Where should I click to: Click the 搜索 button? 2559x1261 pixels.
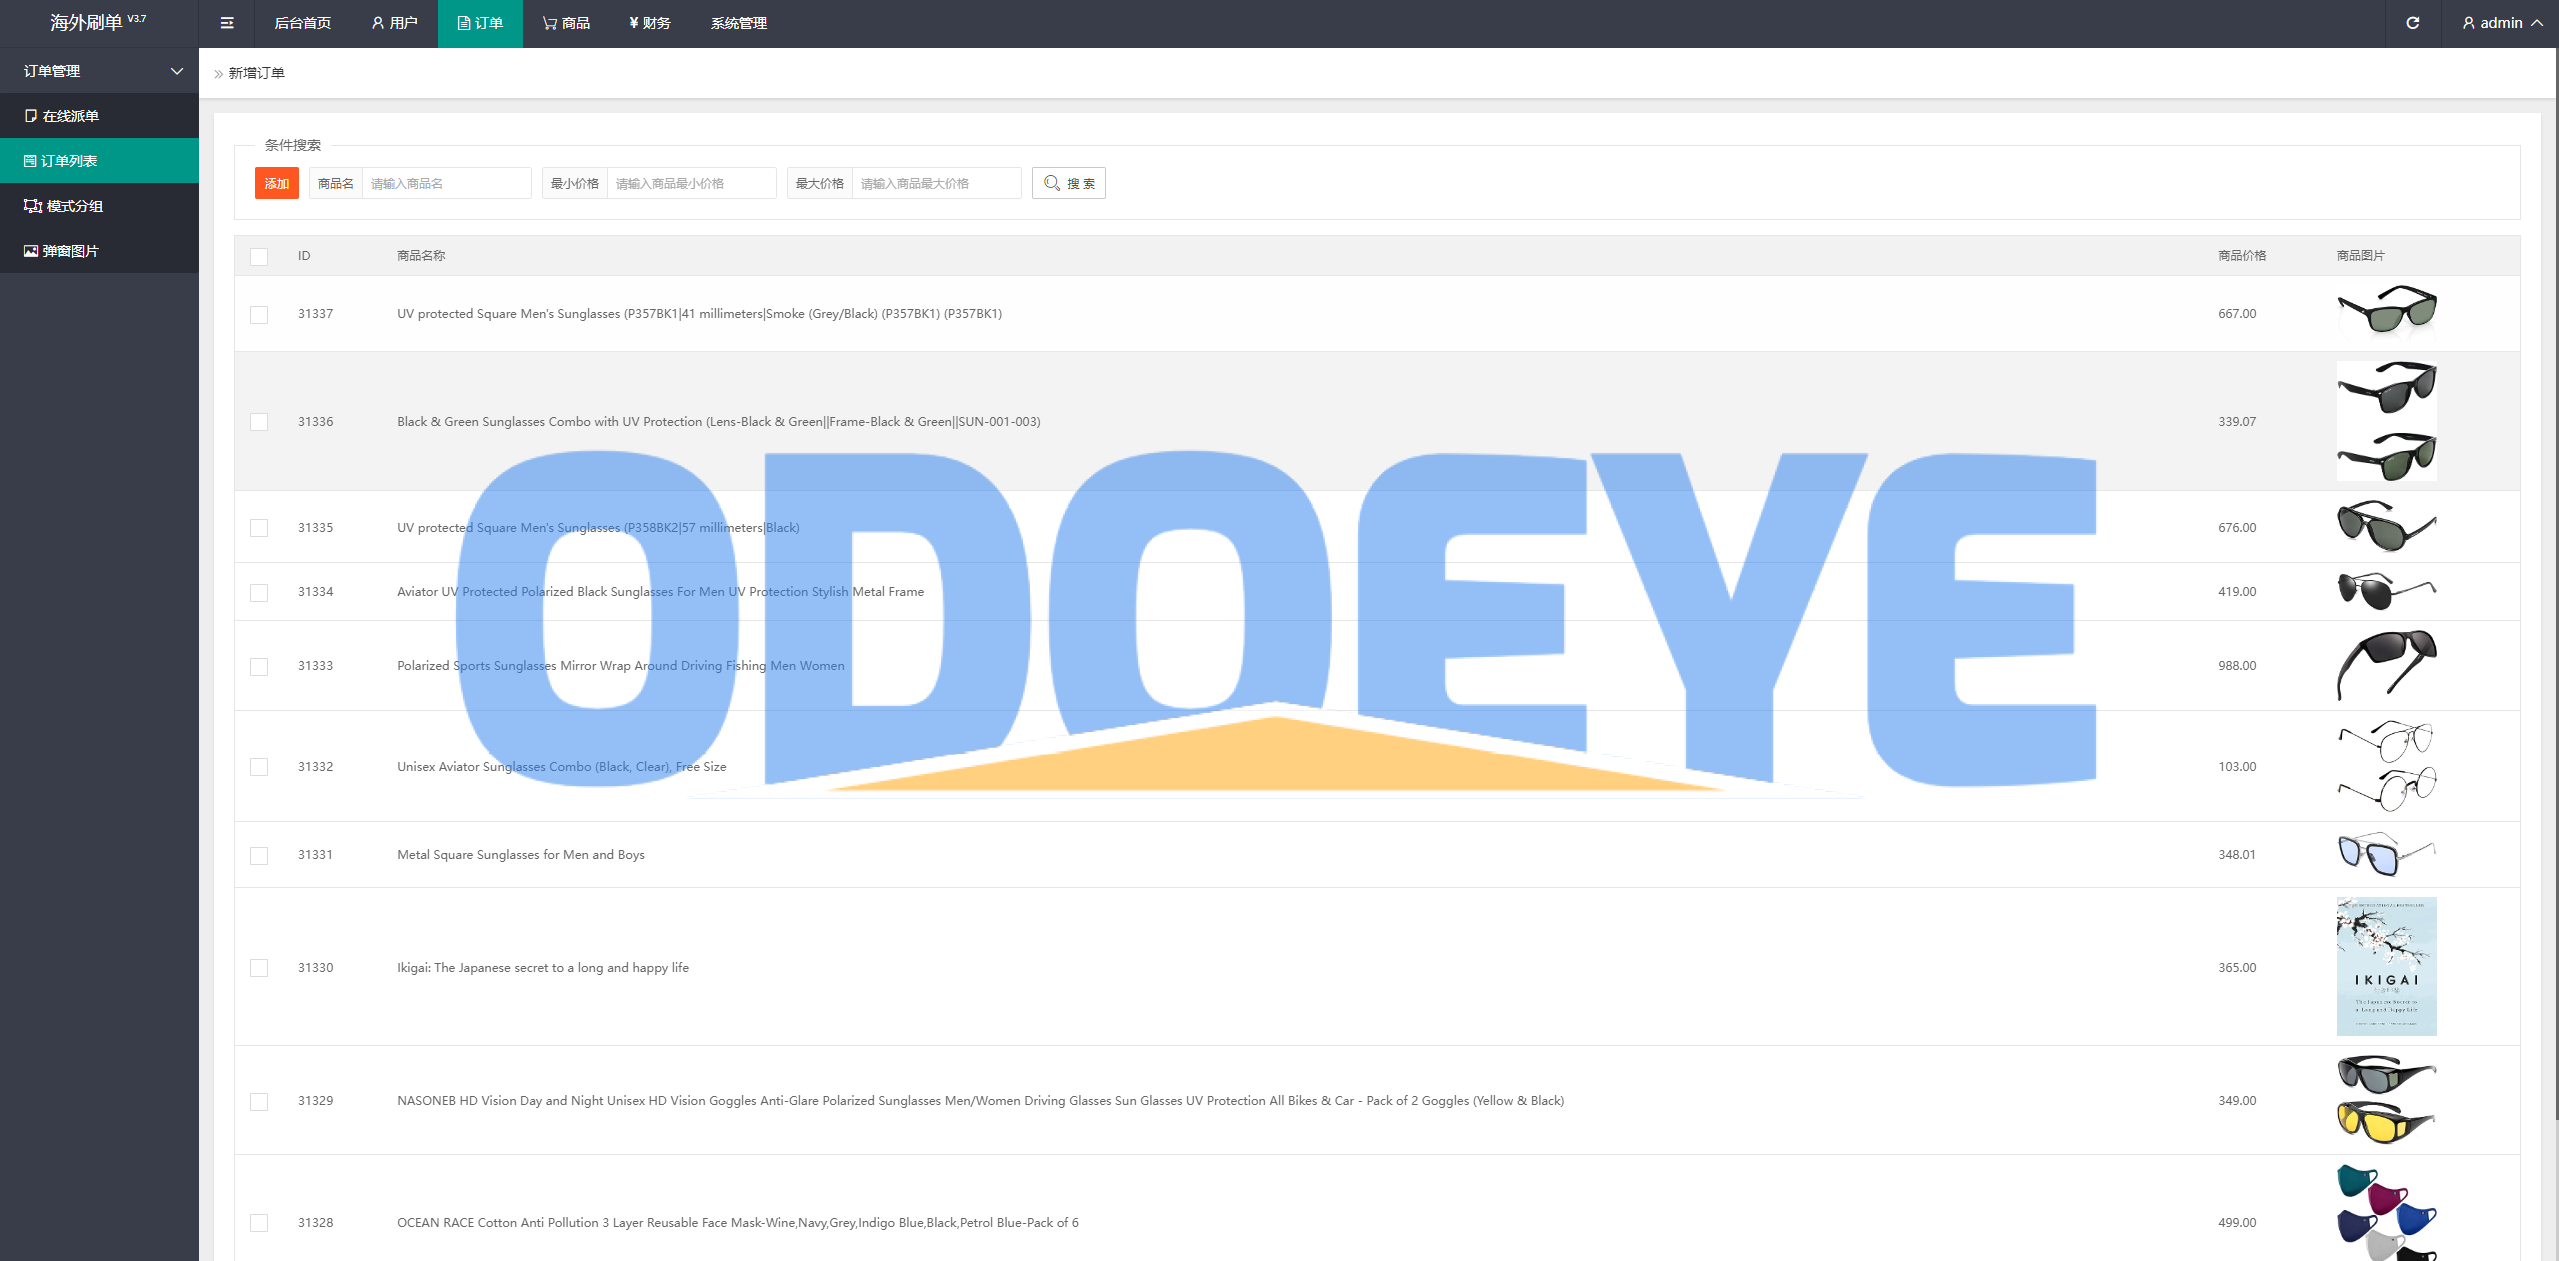click(x=1068, y=183)
